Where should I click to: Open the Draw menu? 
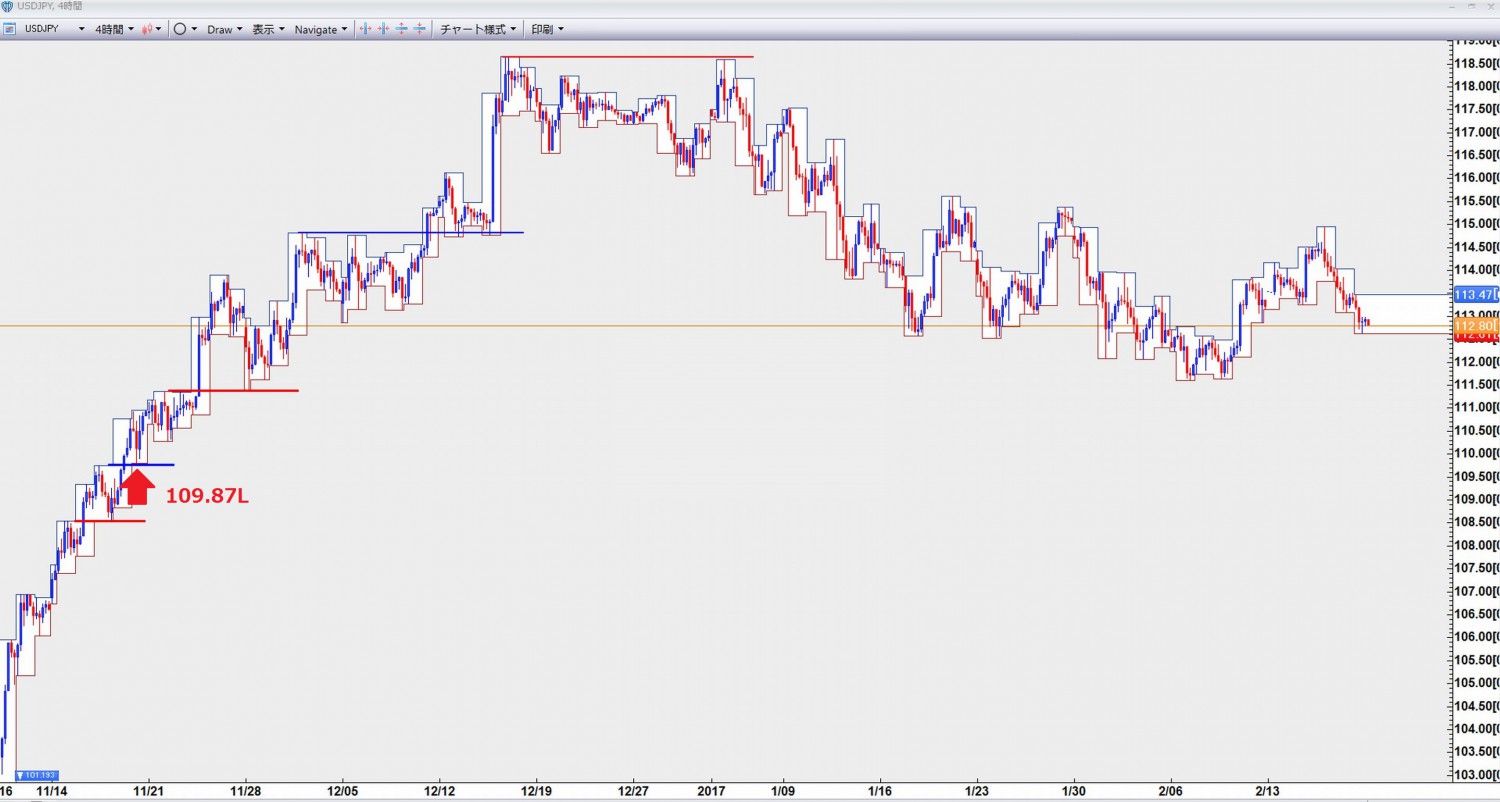pos(224,29)
